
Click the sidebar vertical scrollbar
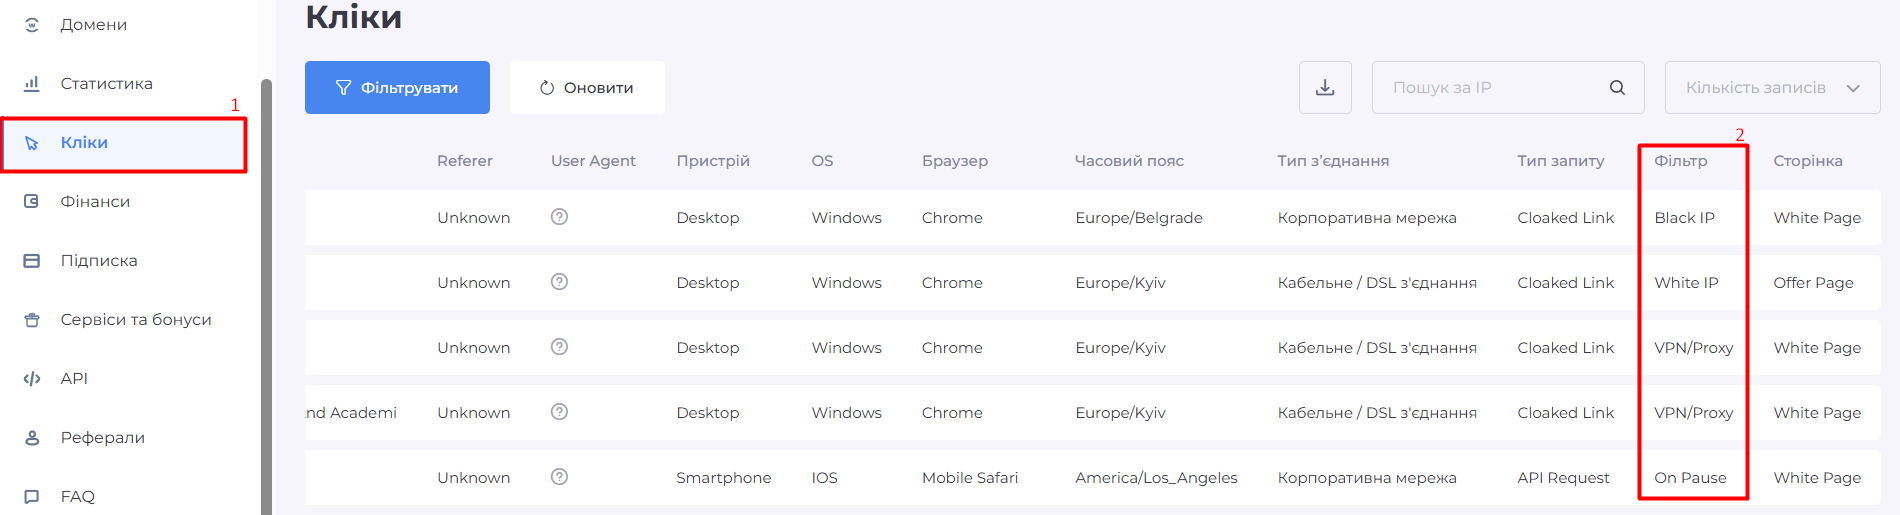click(266, 300)
